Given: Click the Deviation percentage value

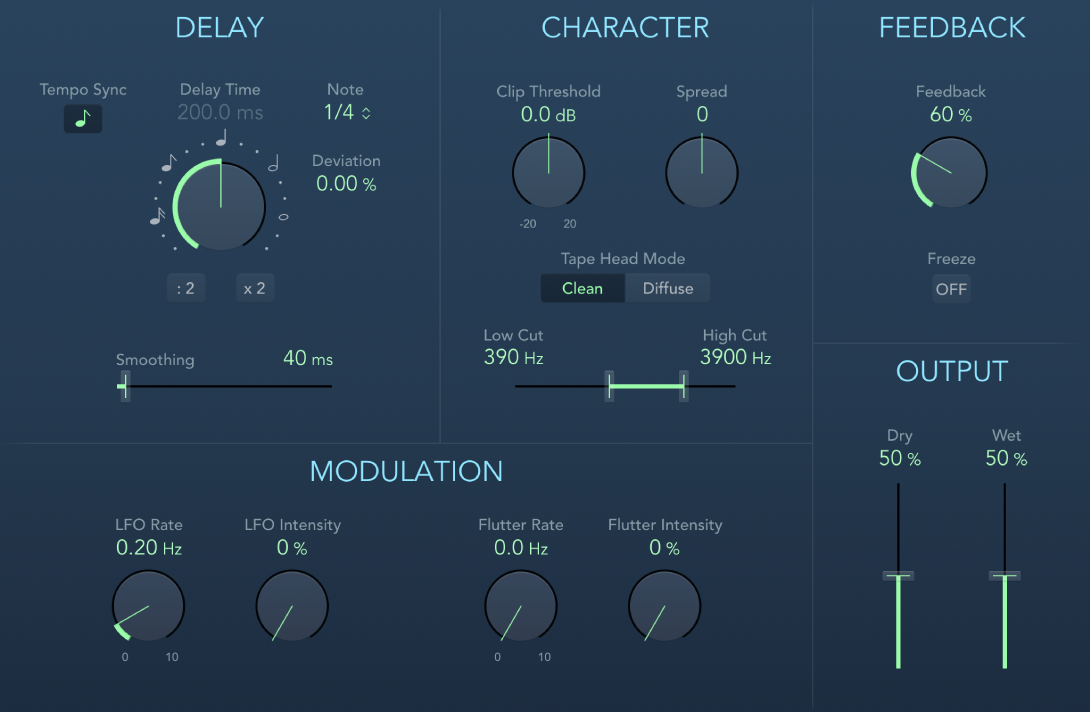Looking at the screenshot, I should (x=345, y=184).
